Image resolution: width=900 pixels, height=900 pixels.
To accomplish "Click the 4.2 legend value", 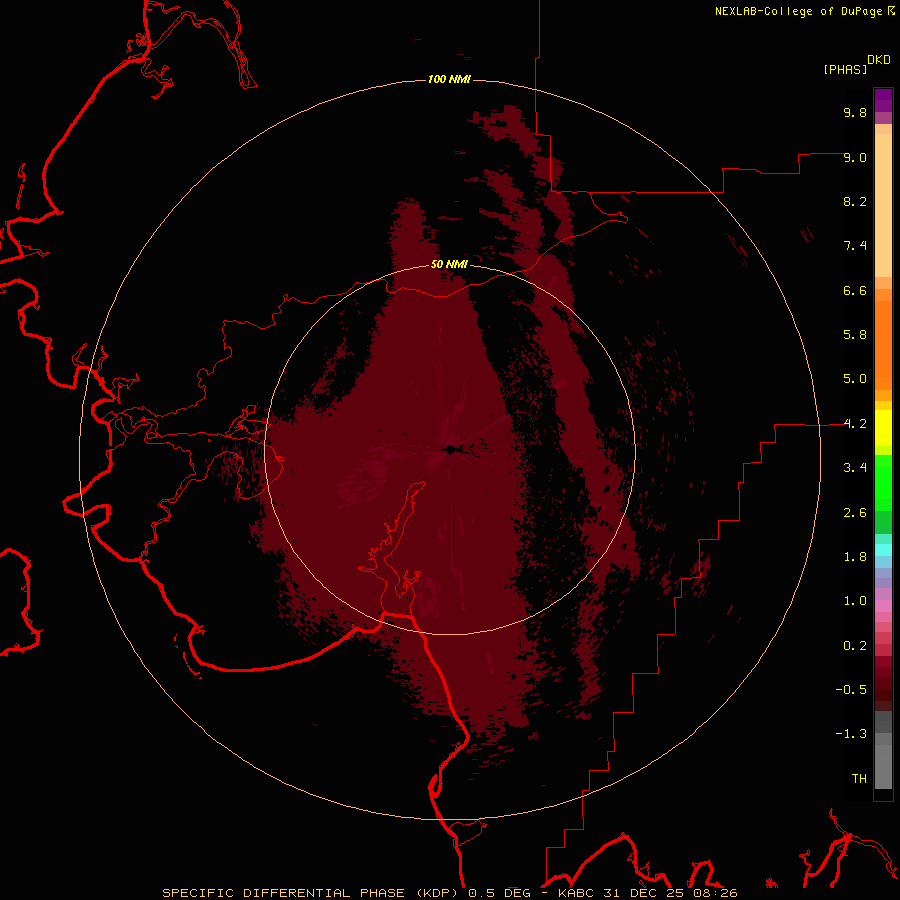I will click(x=855, y=424).
